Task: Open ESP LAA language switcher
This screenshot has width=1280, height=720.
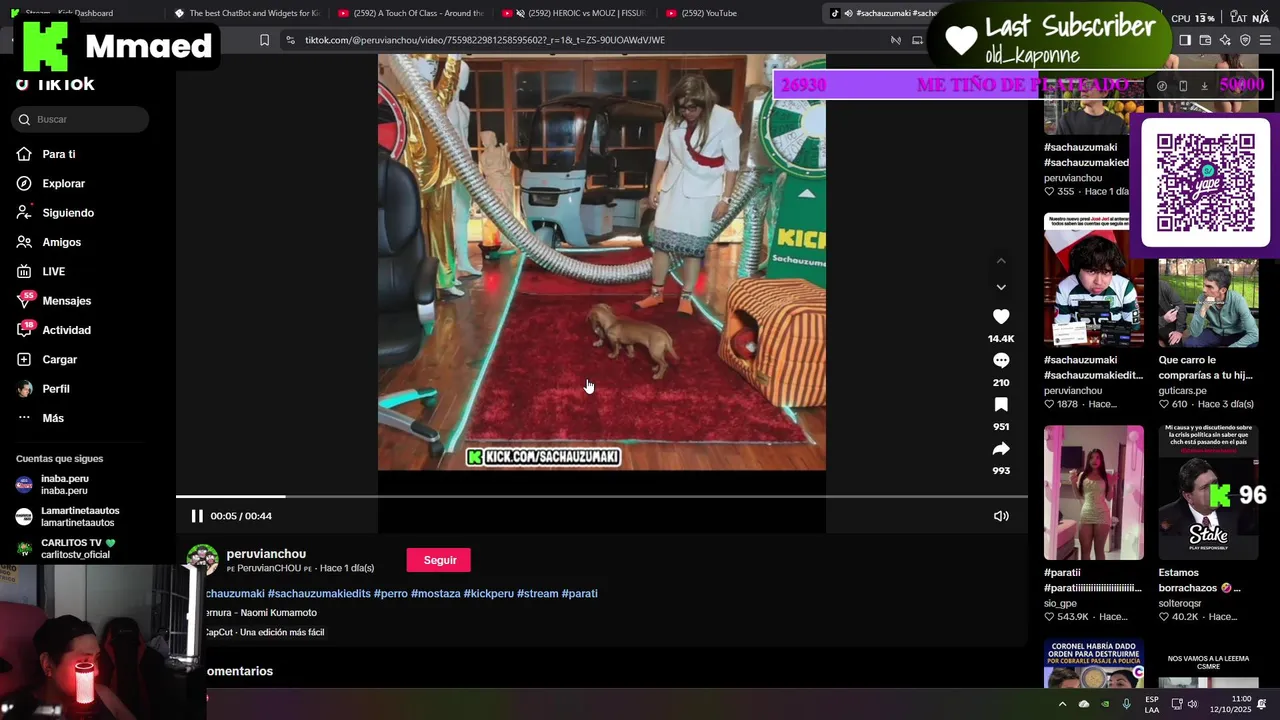Action: 1152,704
